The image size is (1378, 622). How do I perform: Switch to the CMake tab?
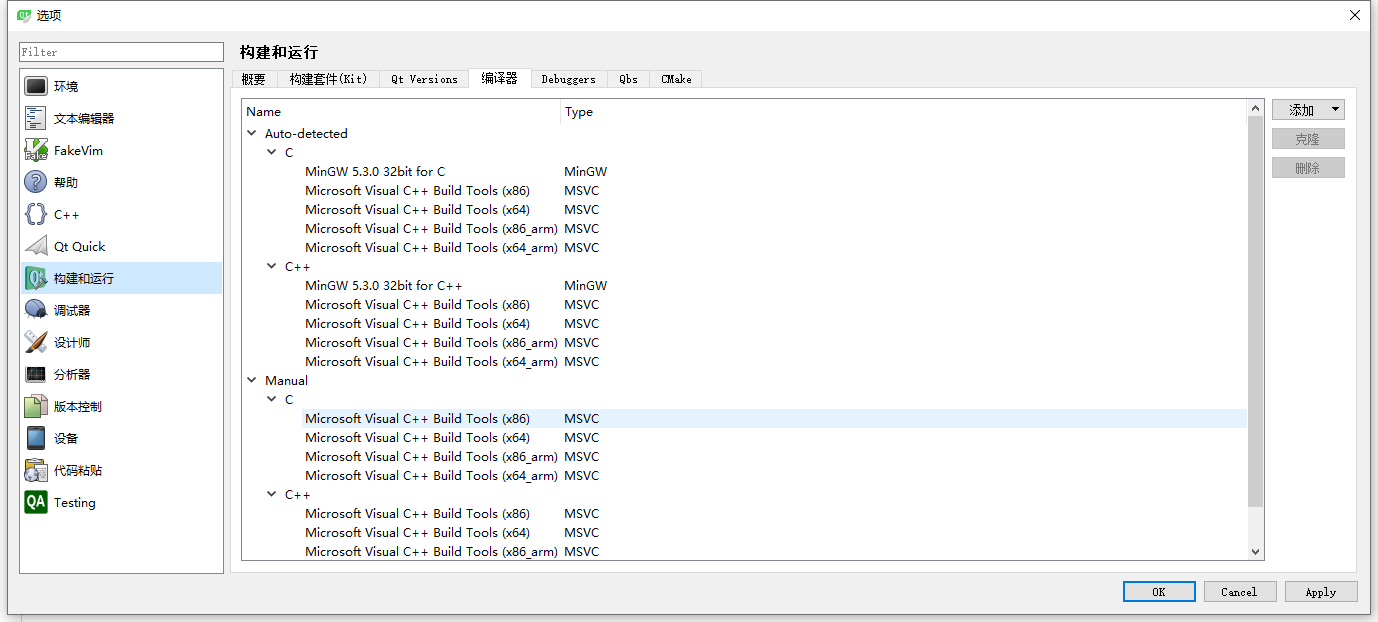pos(675,79)
